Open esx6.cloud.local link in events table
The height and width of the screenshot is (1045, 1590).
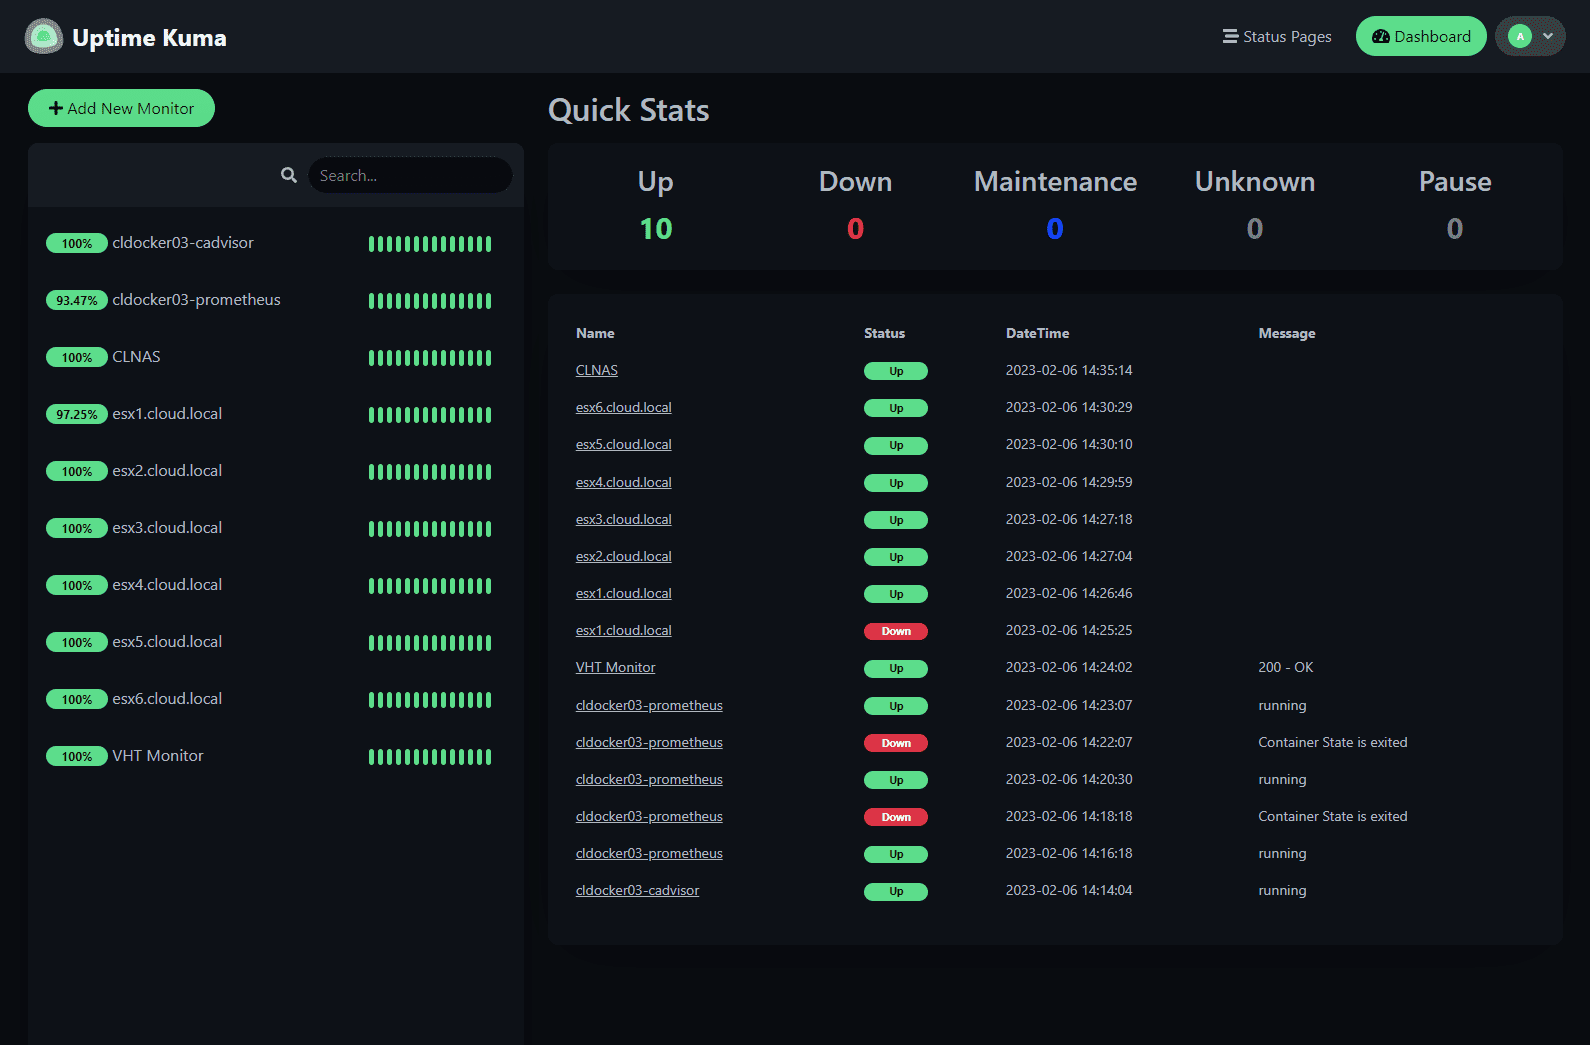(x=623, y=407)
